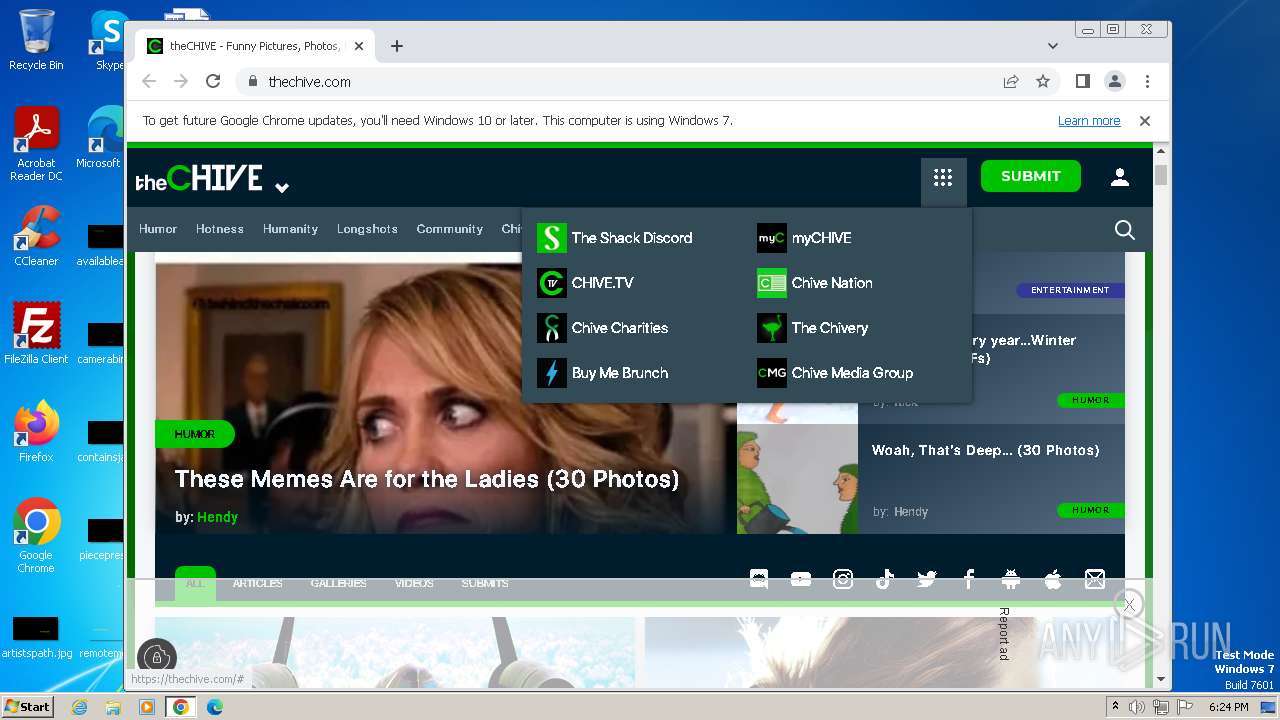Click the Twitter bird social icon

[x=927, y=579]
